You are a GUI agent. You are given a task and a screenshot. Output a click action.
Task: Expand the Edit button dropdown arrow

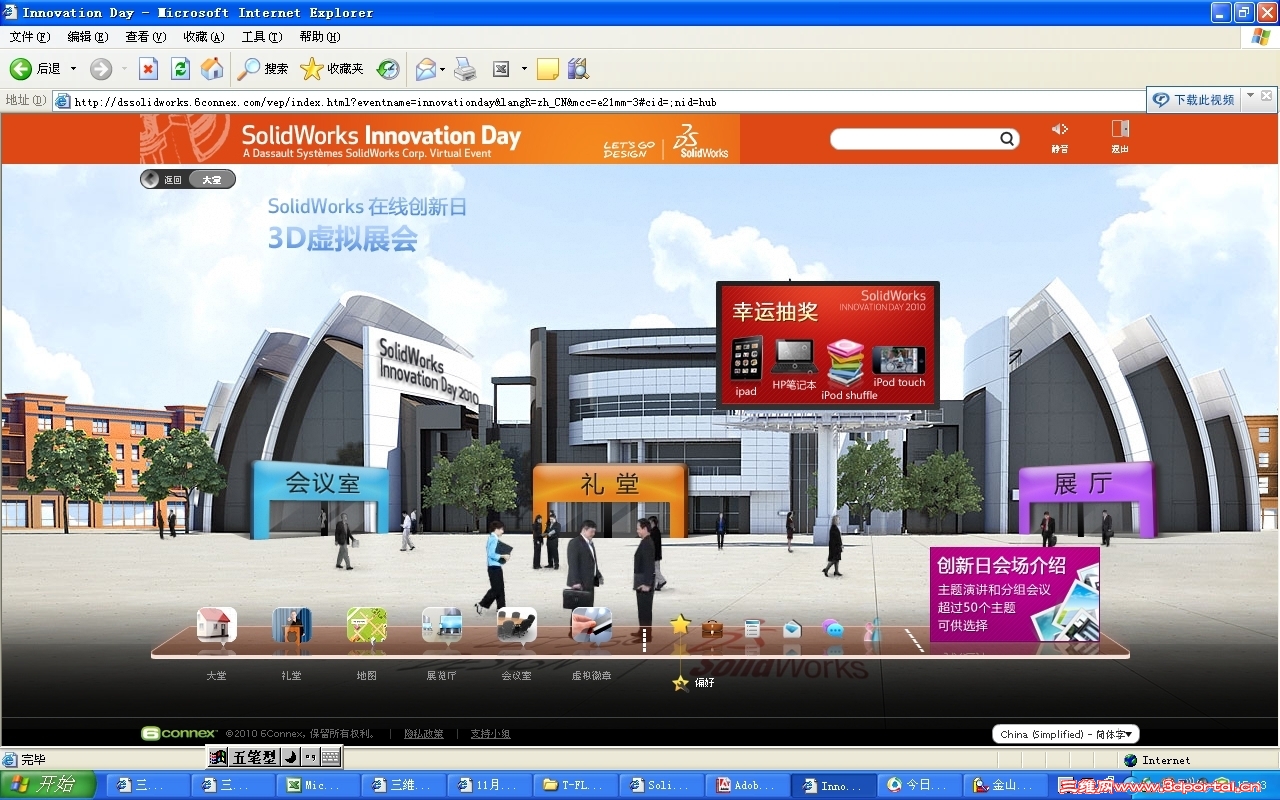tap(524, 69)
